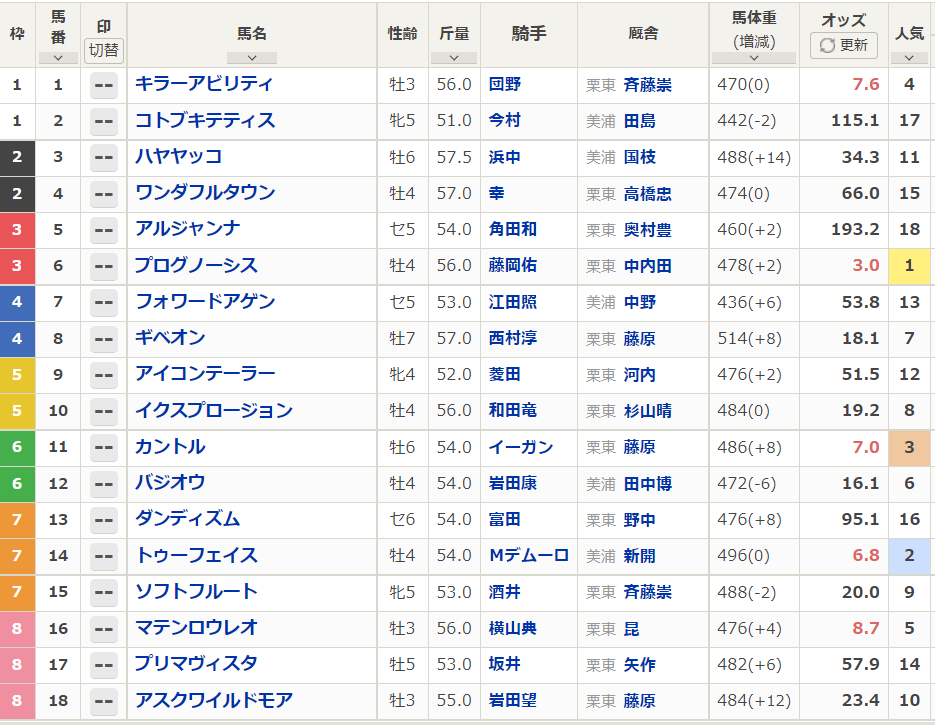935x725 pixels.
Task: Open horse page フォワードアゲン
Action: [205, 301]
